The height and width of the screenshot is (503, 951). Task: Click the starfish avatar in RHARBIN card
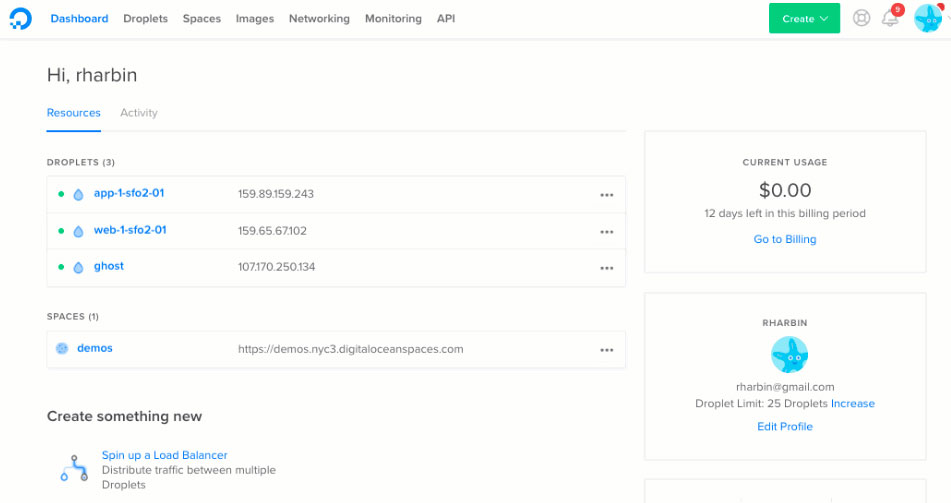[789, 354]
